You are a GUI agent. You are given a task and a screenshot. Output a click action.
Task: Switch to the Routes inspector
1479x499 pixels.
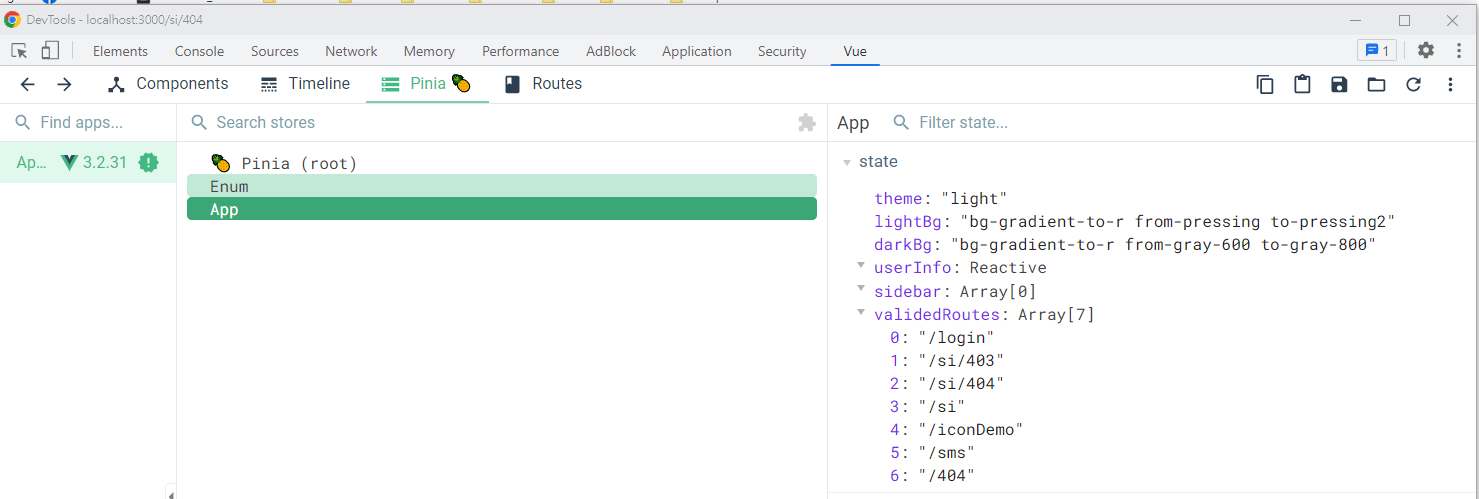pyautogui.click(x=543, y=84)
